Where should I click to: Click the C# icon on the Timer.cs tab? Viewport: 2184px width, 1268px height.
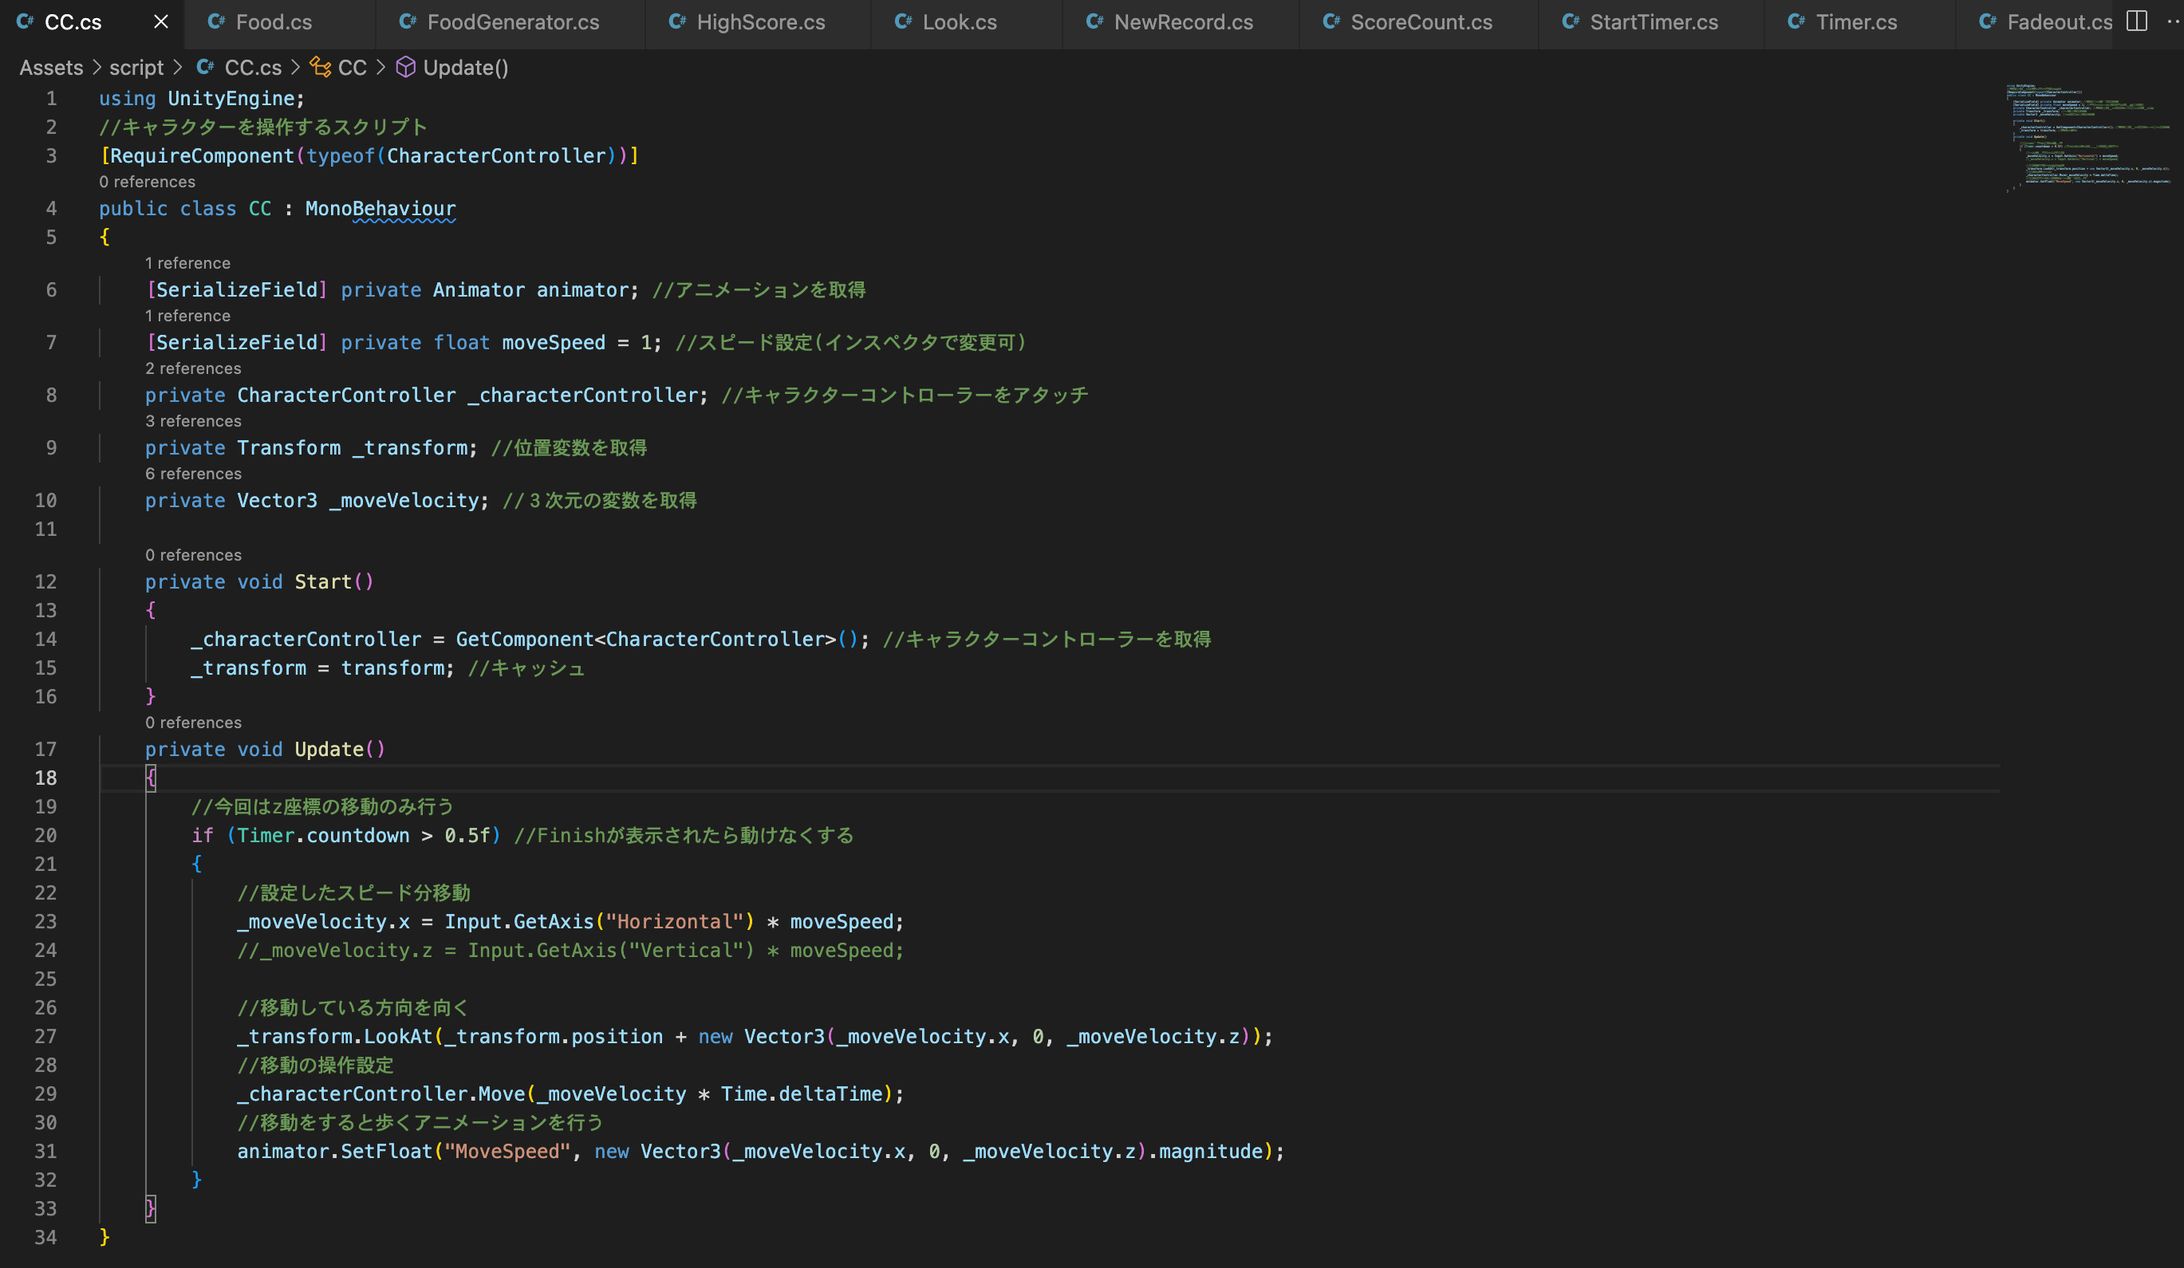point(1796,21)
